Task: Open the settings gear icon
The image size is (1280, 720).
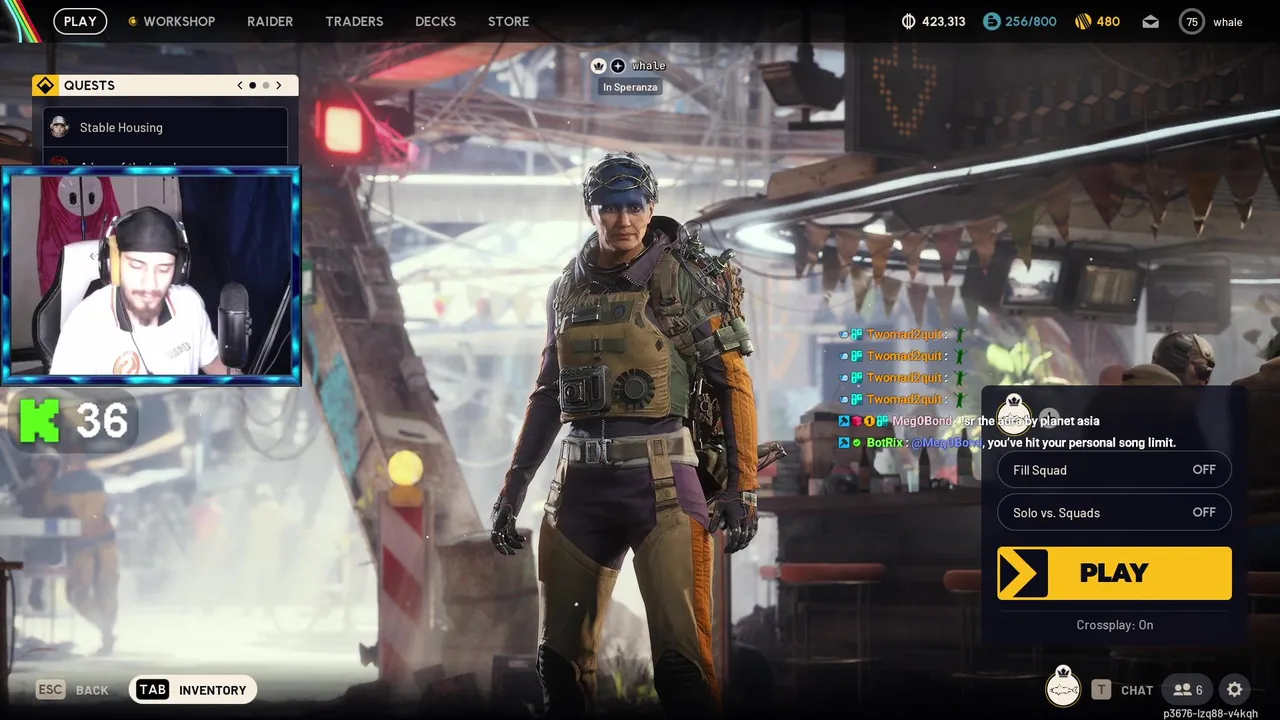Action: click(x=1235, y=690)
